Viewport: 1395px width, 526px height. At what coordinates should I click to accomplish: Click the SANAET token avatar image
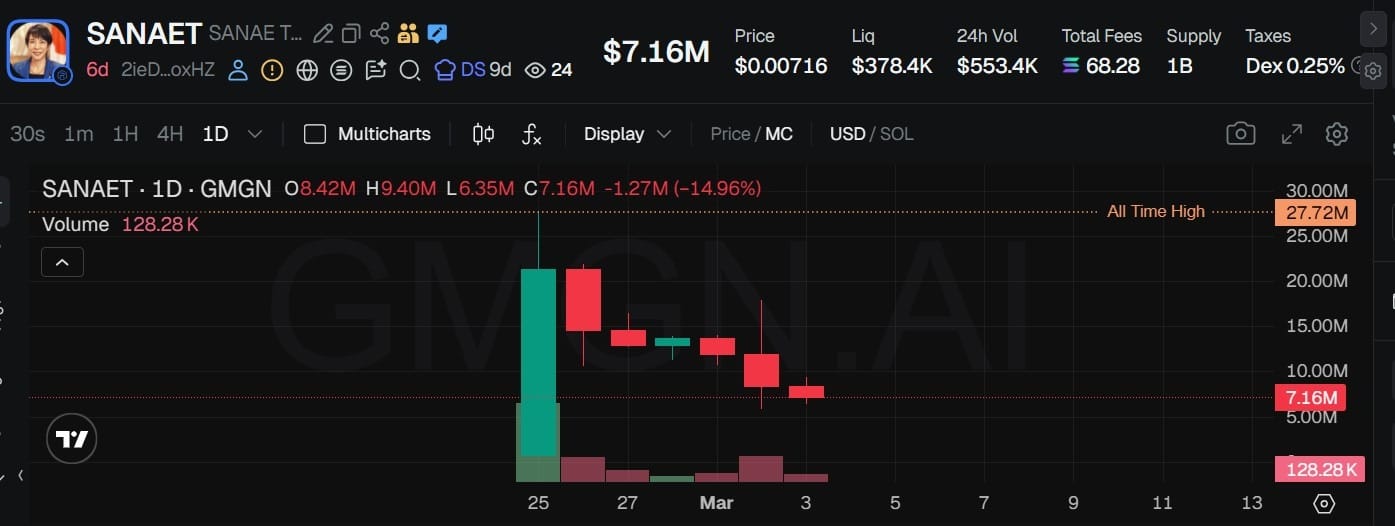[x=38, y=50]
